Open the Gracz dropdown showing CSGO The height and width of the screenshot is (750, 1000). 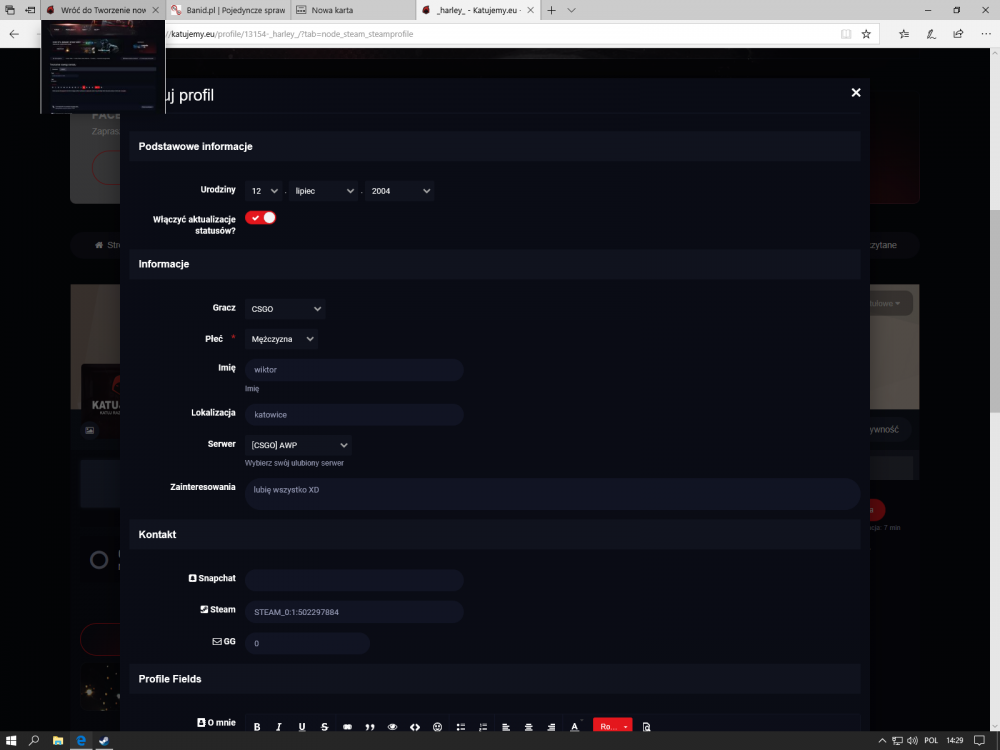pyautogui.click(x=285, y=309)
